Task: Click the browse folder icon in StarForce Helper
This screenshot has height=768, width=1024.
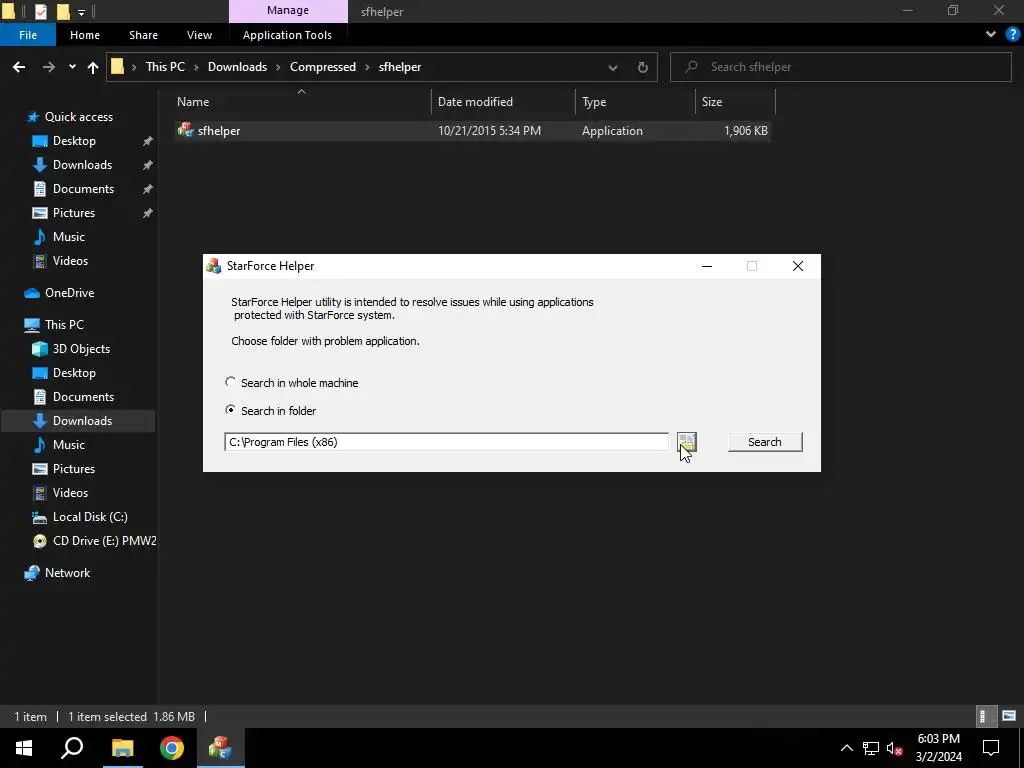Action: click(686, 442)
